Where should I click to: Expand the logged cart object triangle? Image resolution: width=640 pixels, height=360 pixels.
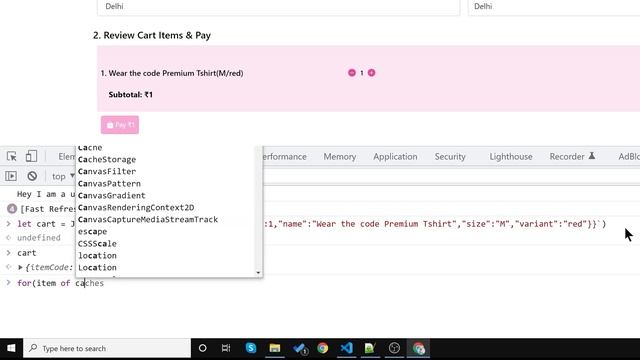click(20, 267)
